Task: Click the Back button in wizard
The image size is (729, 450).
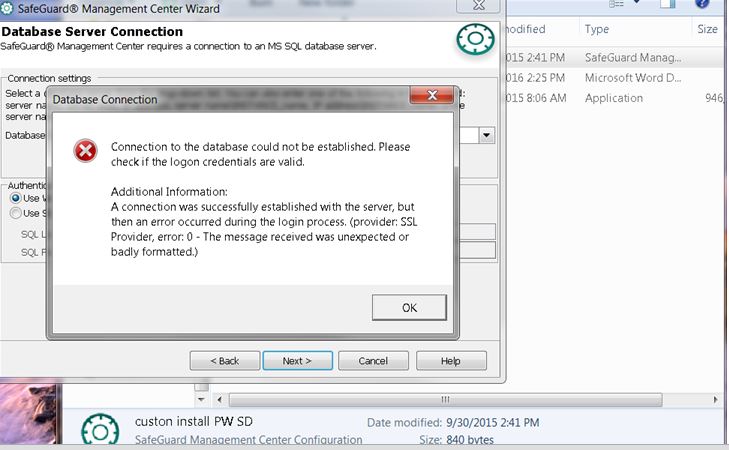Action: pos(225,361)
